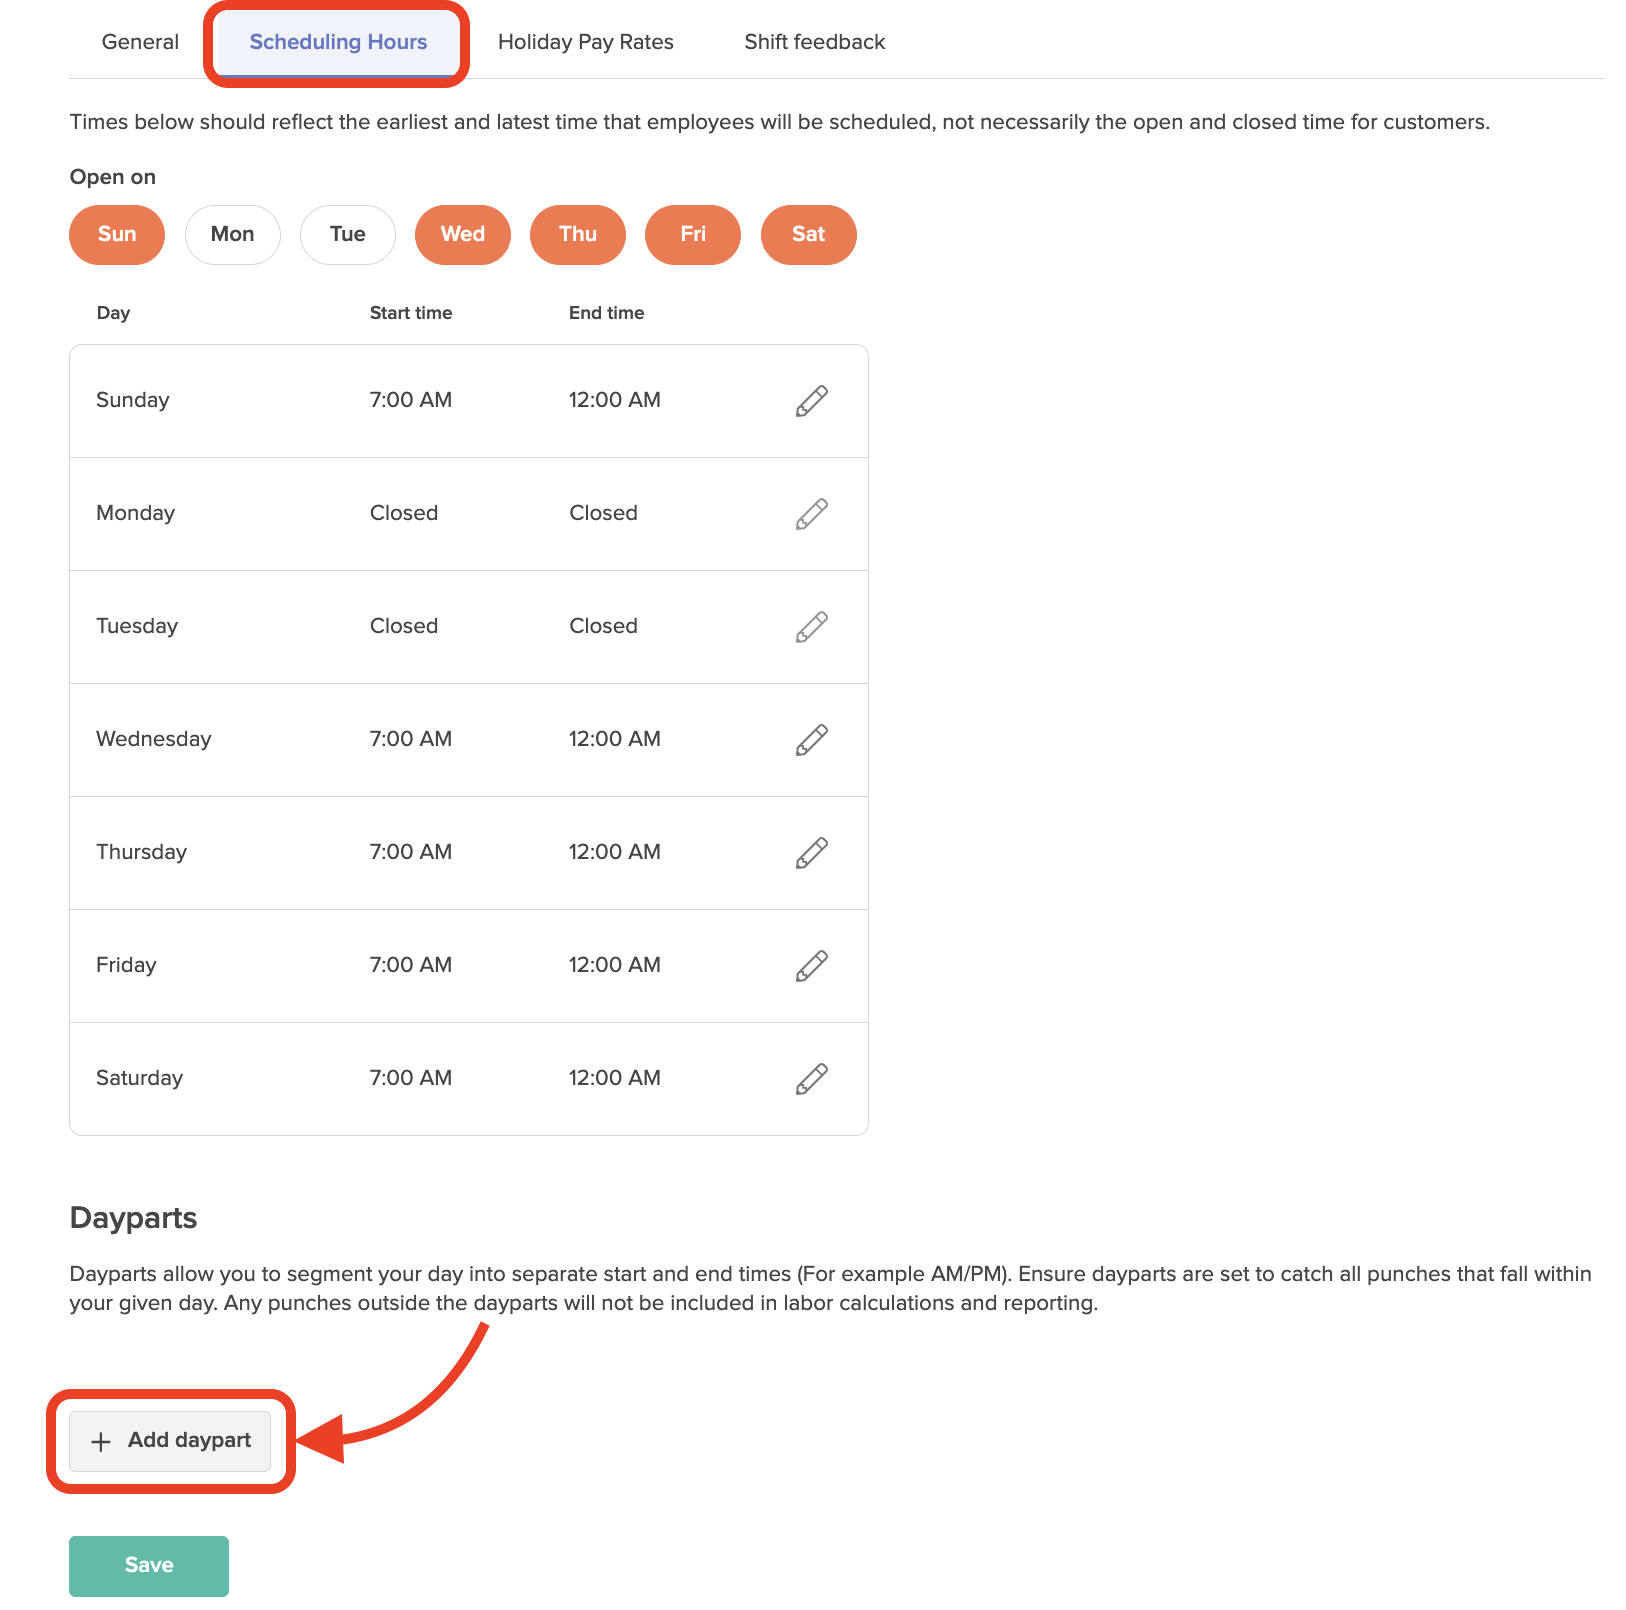This screenshot has height=1610, width=1626.
Task: Click the Saturday row edit pencil
Action: pyautogui.click(x=811, y=1079)
